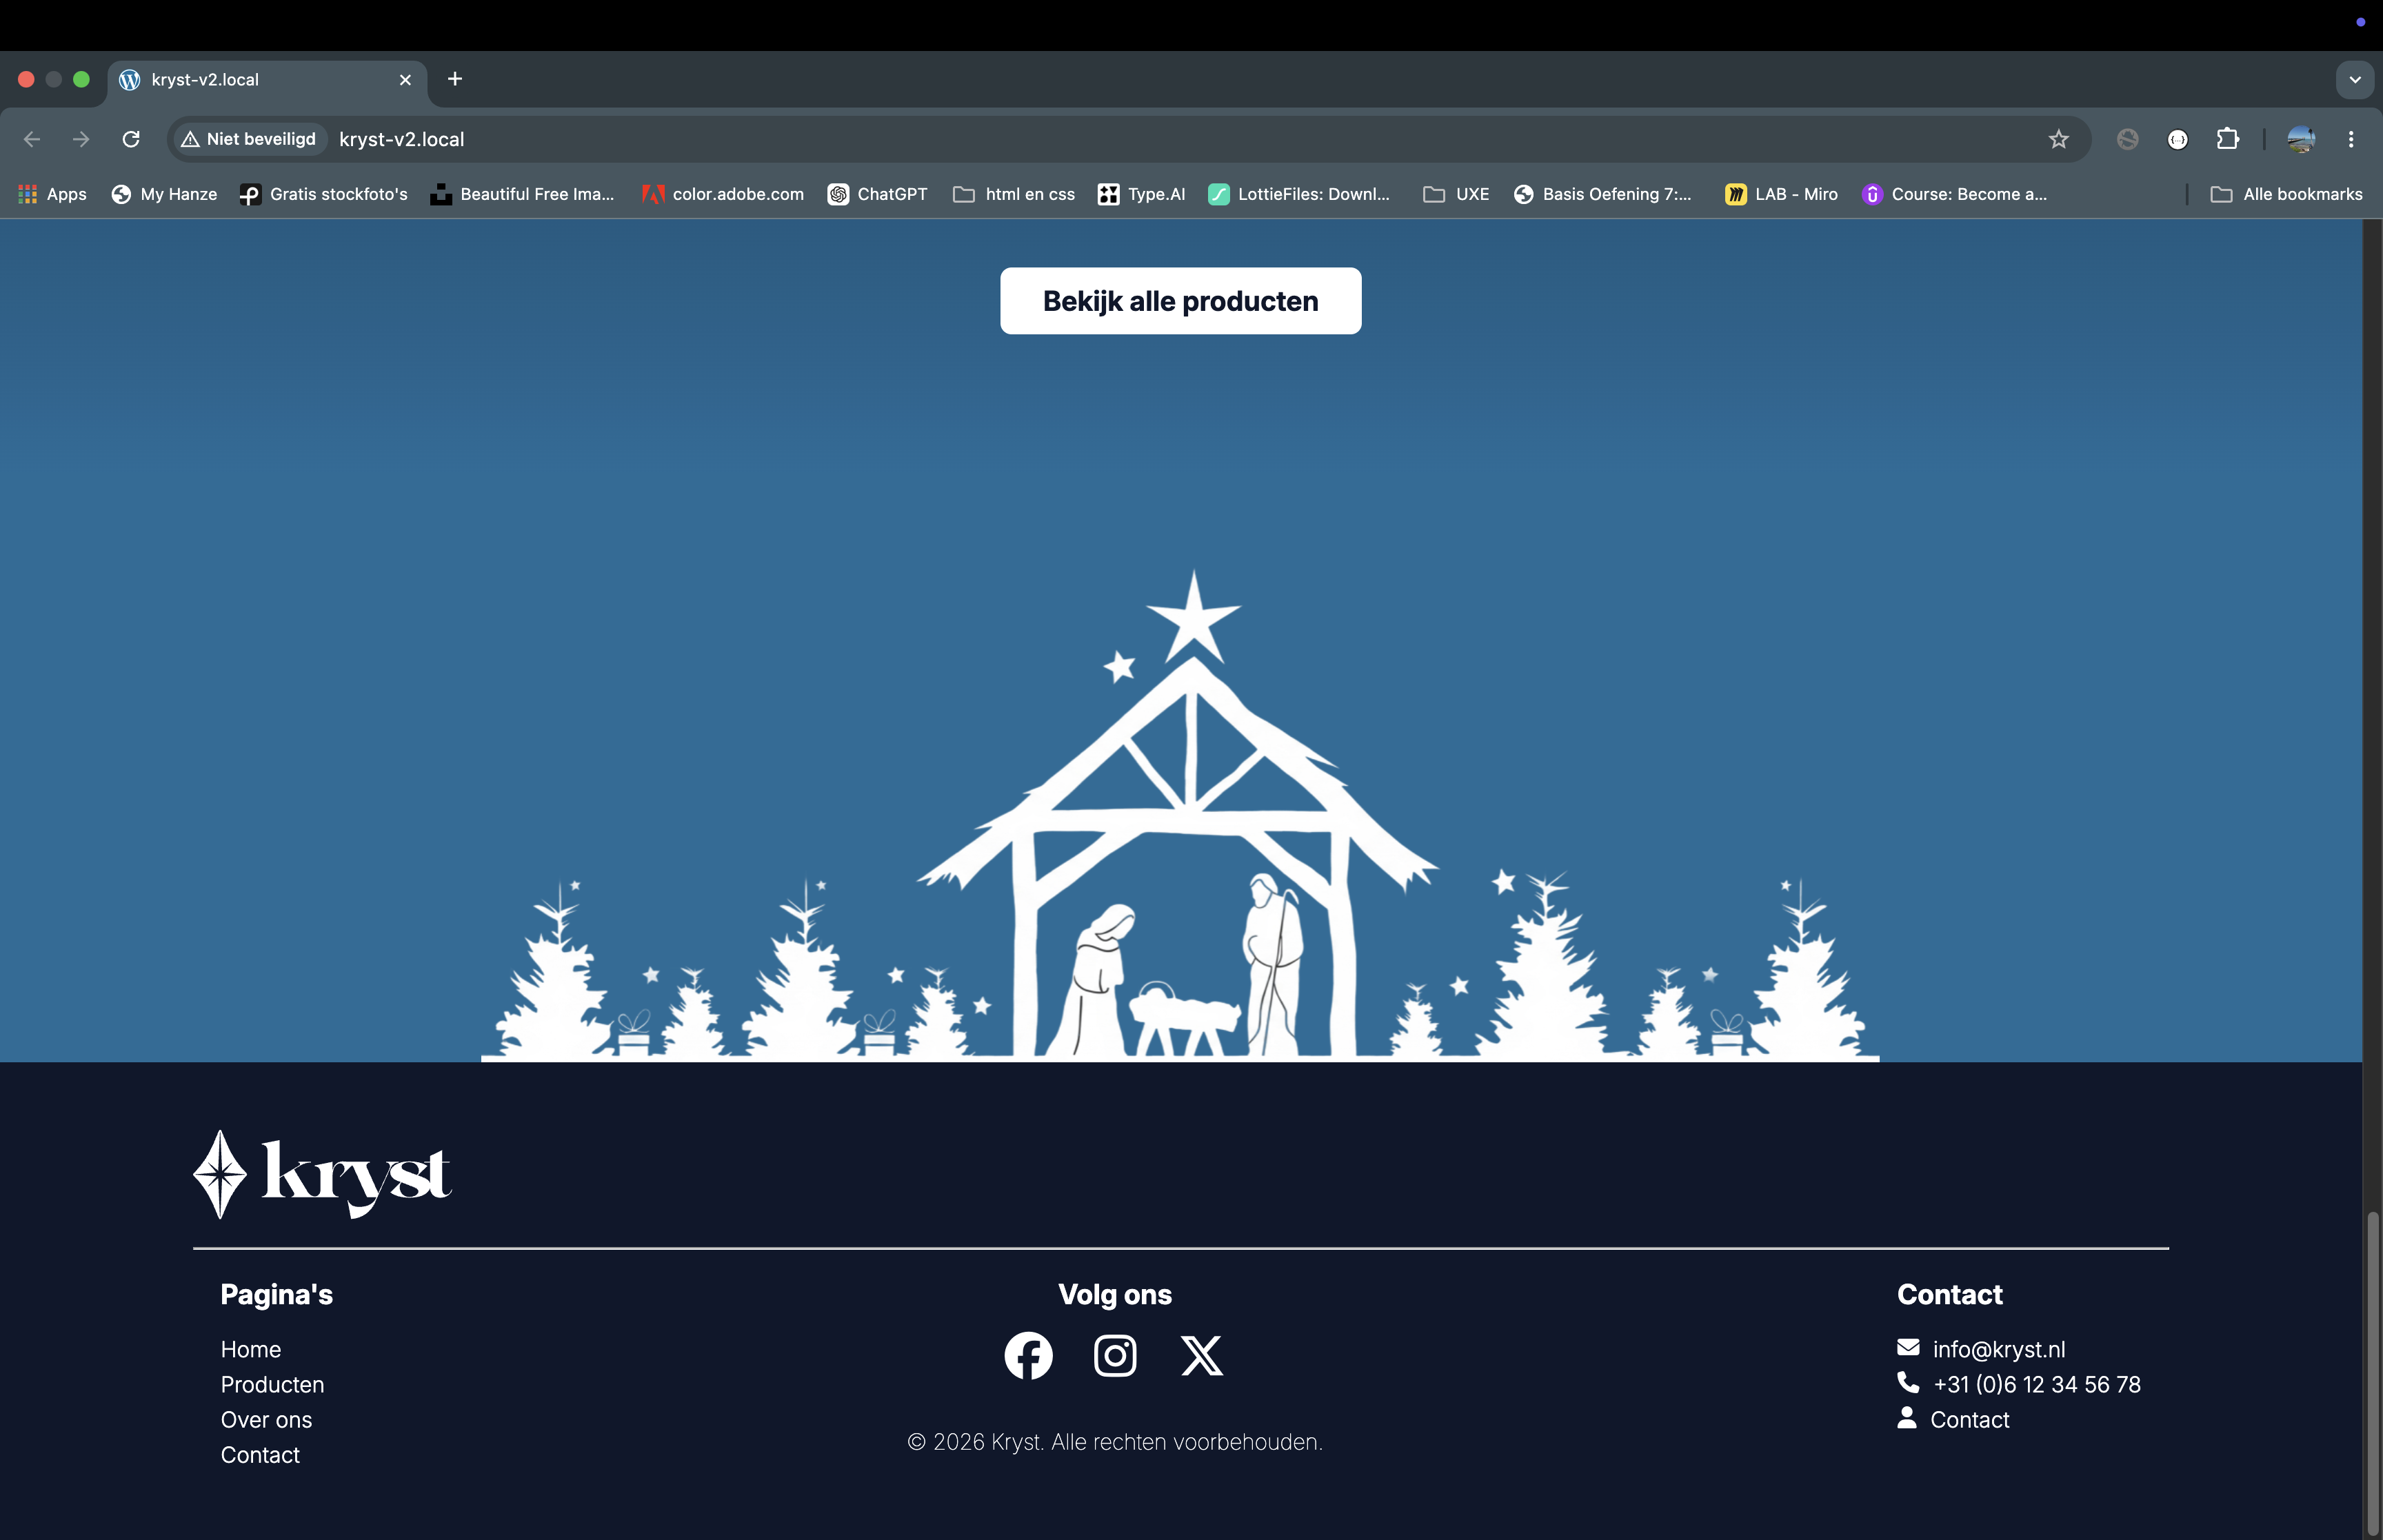Click the Volg ons footer heading
Viewport: 2383px width, 1540px height.
coord(1115,1294)
